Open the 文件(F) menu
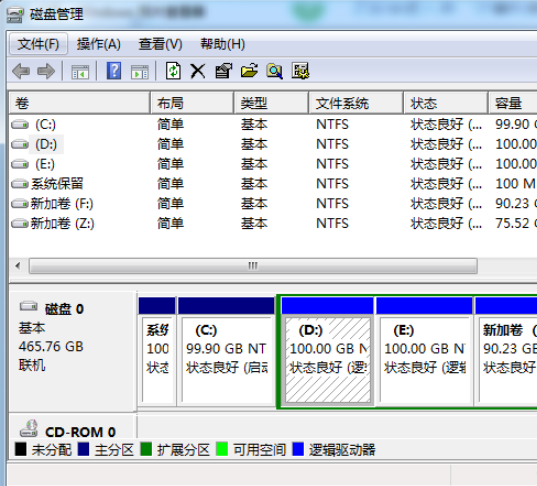The height and width of the screenshot is (486, 537). 38,44
